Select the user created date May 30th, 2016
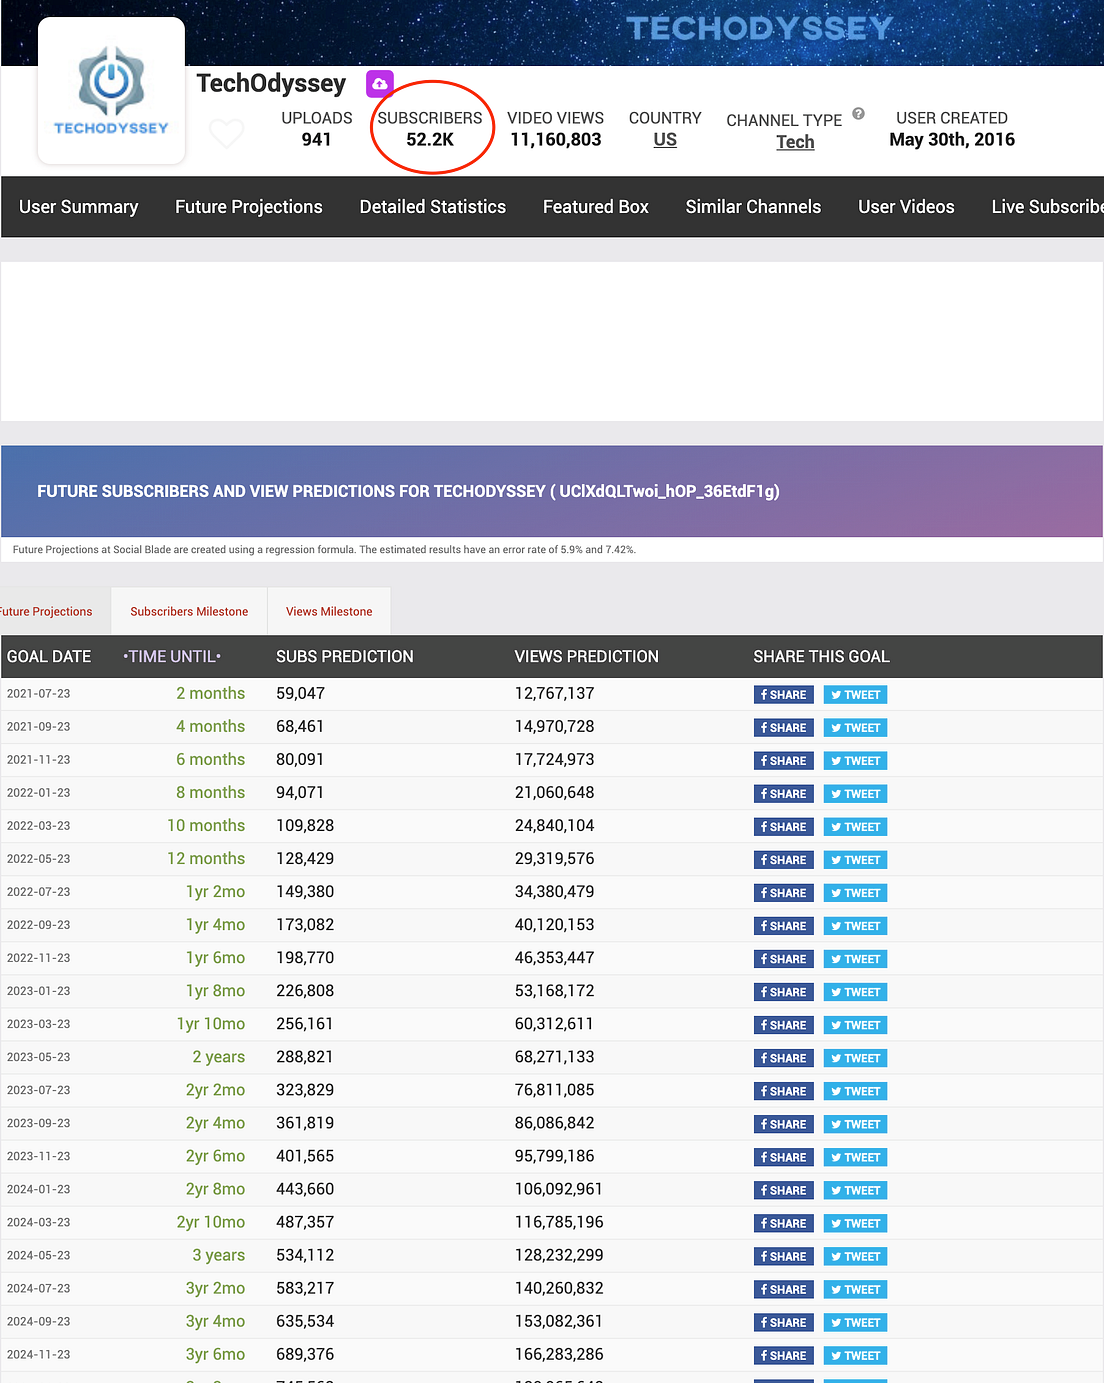This screenshot has height=1383, width=1104. pyautogui.click(x=952, y=140)
